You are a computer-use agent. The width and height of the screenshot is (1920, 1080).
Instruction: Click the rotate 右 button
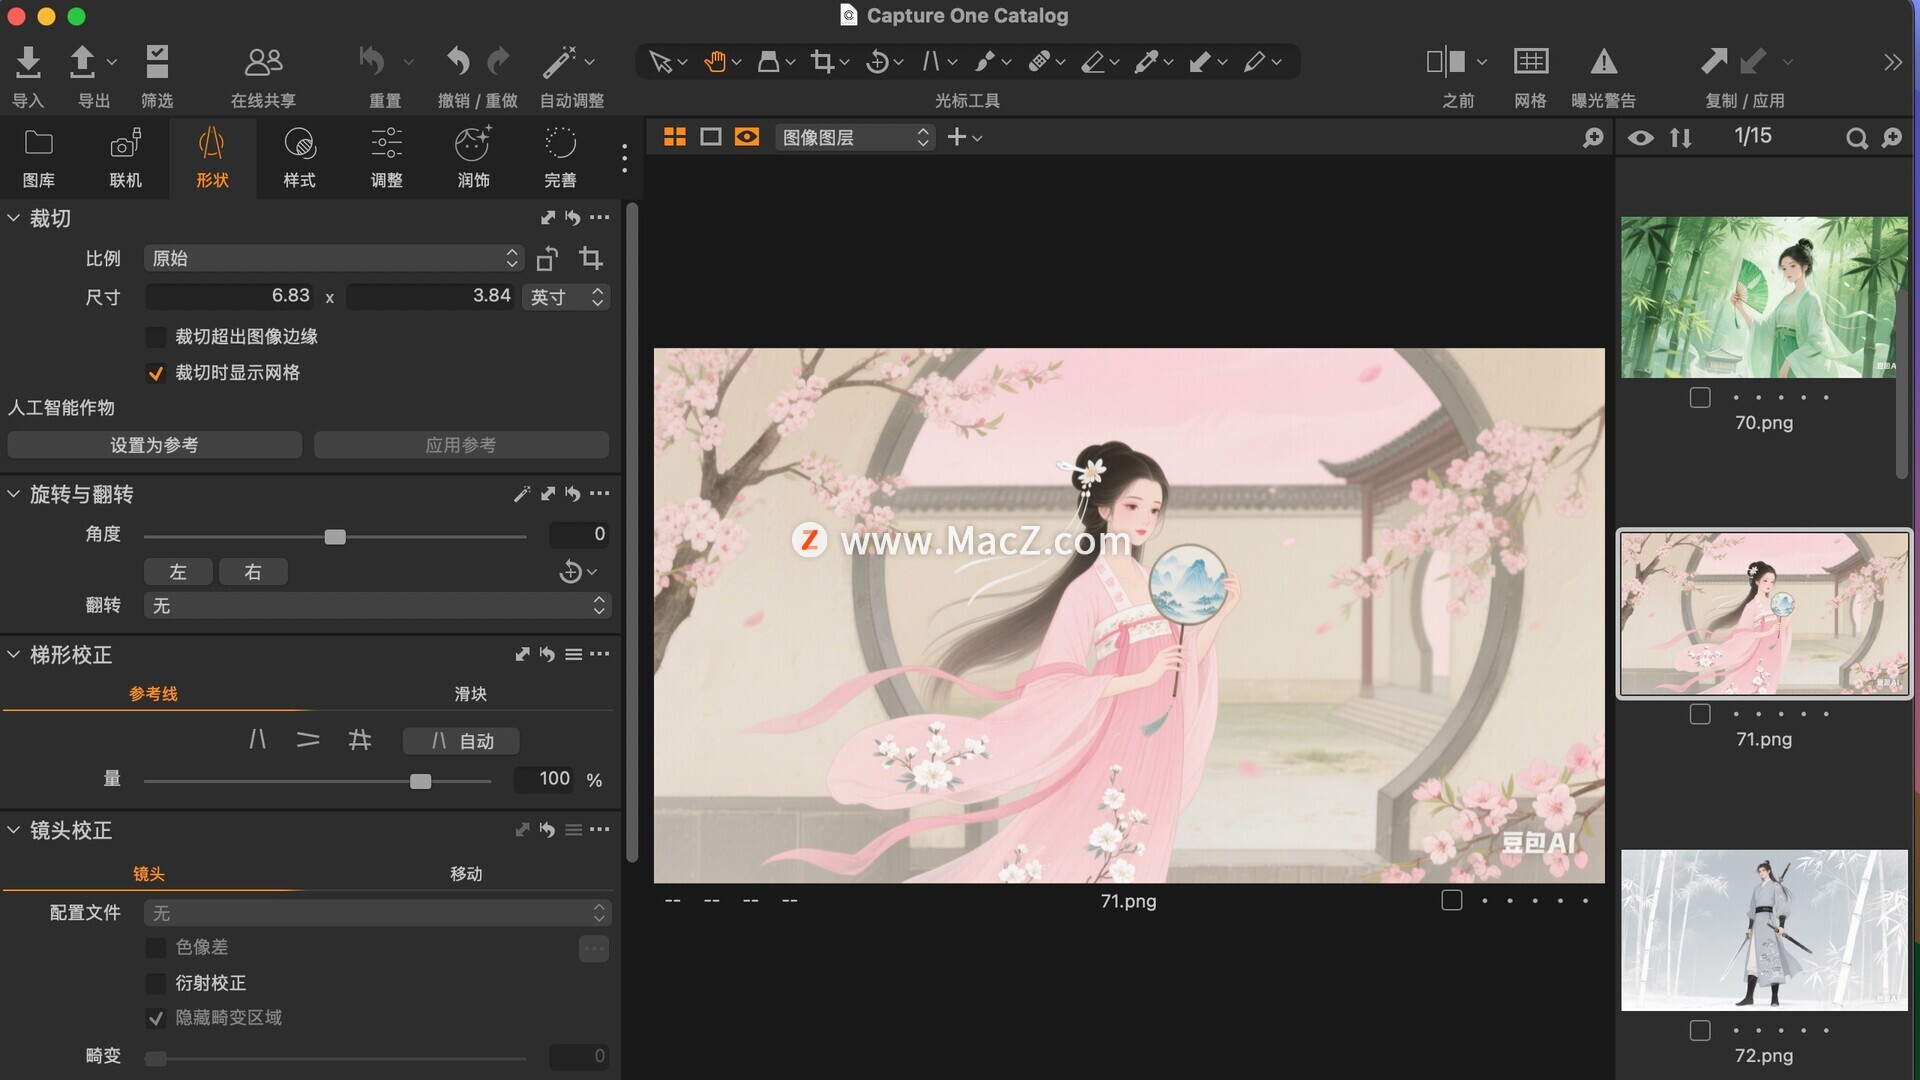pyautogui.click(x=253, y=572)
